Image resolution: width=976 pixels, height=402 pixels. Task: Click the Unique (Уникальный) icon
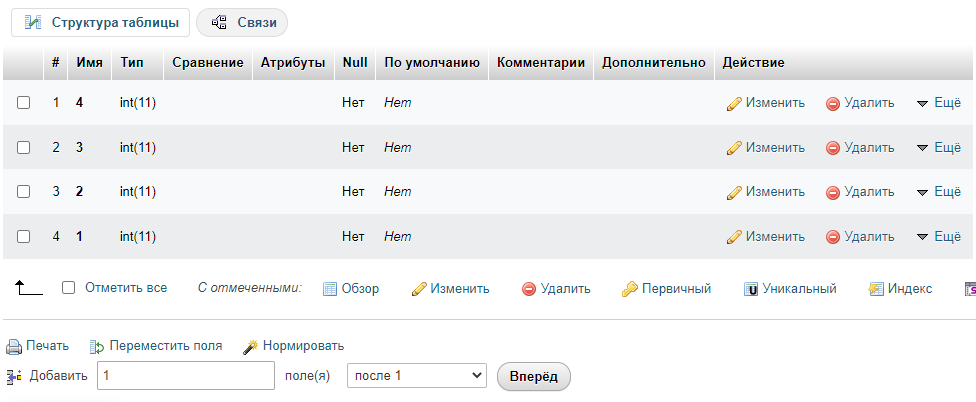coord(751,289)
